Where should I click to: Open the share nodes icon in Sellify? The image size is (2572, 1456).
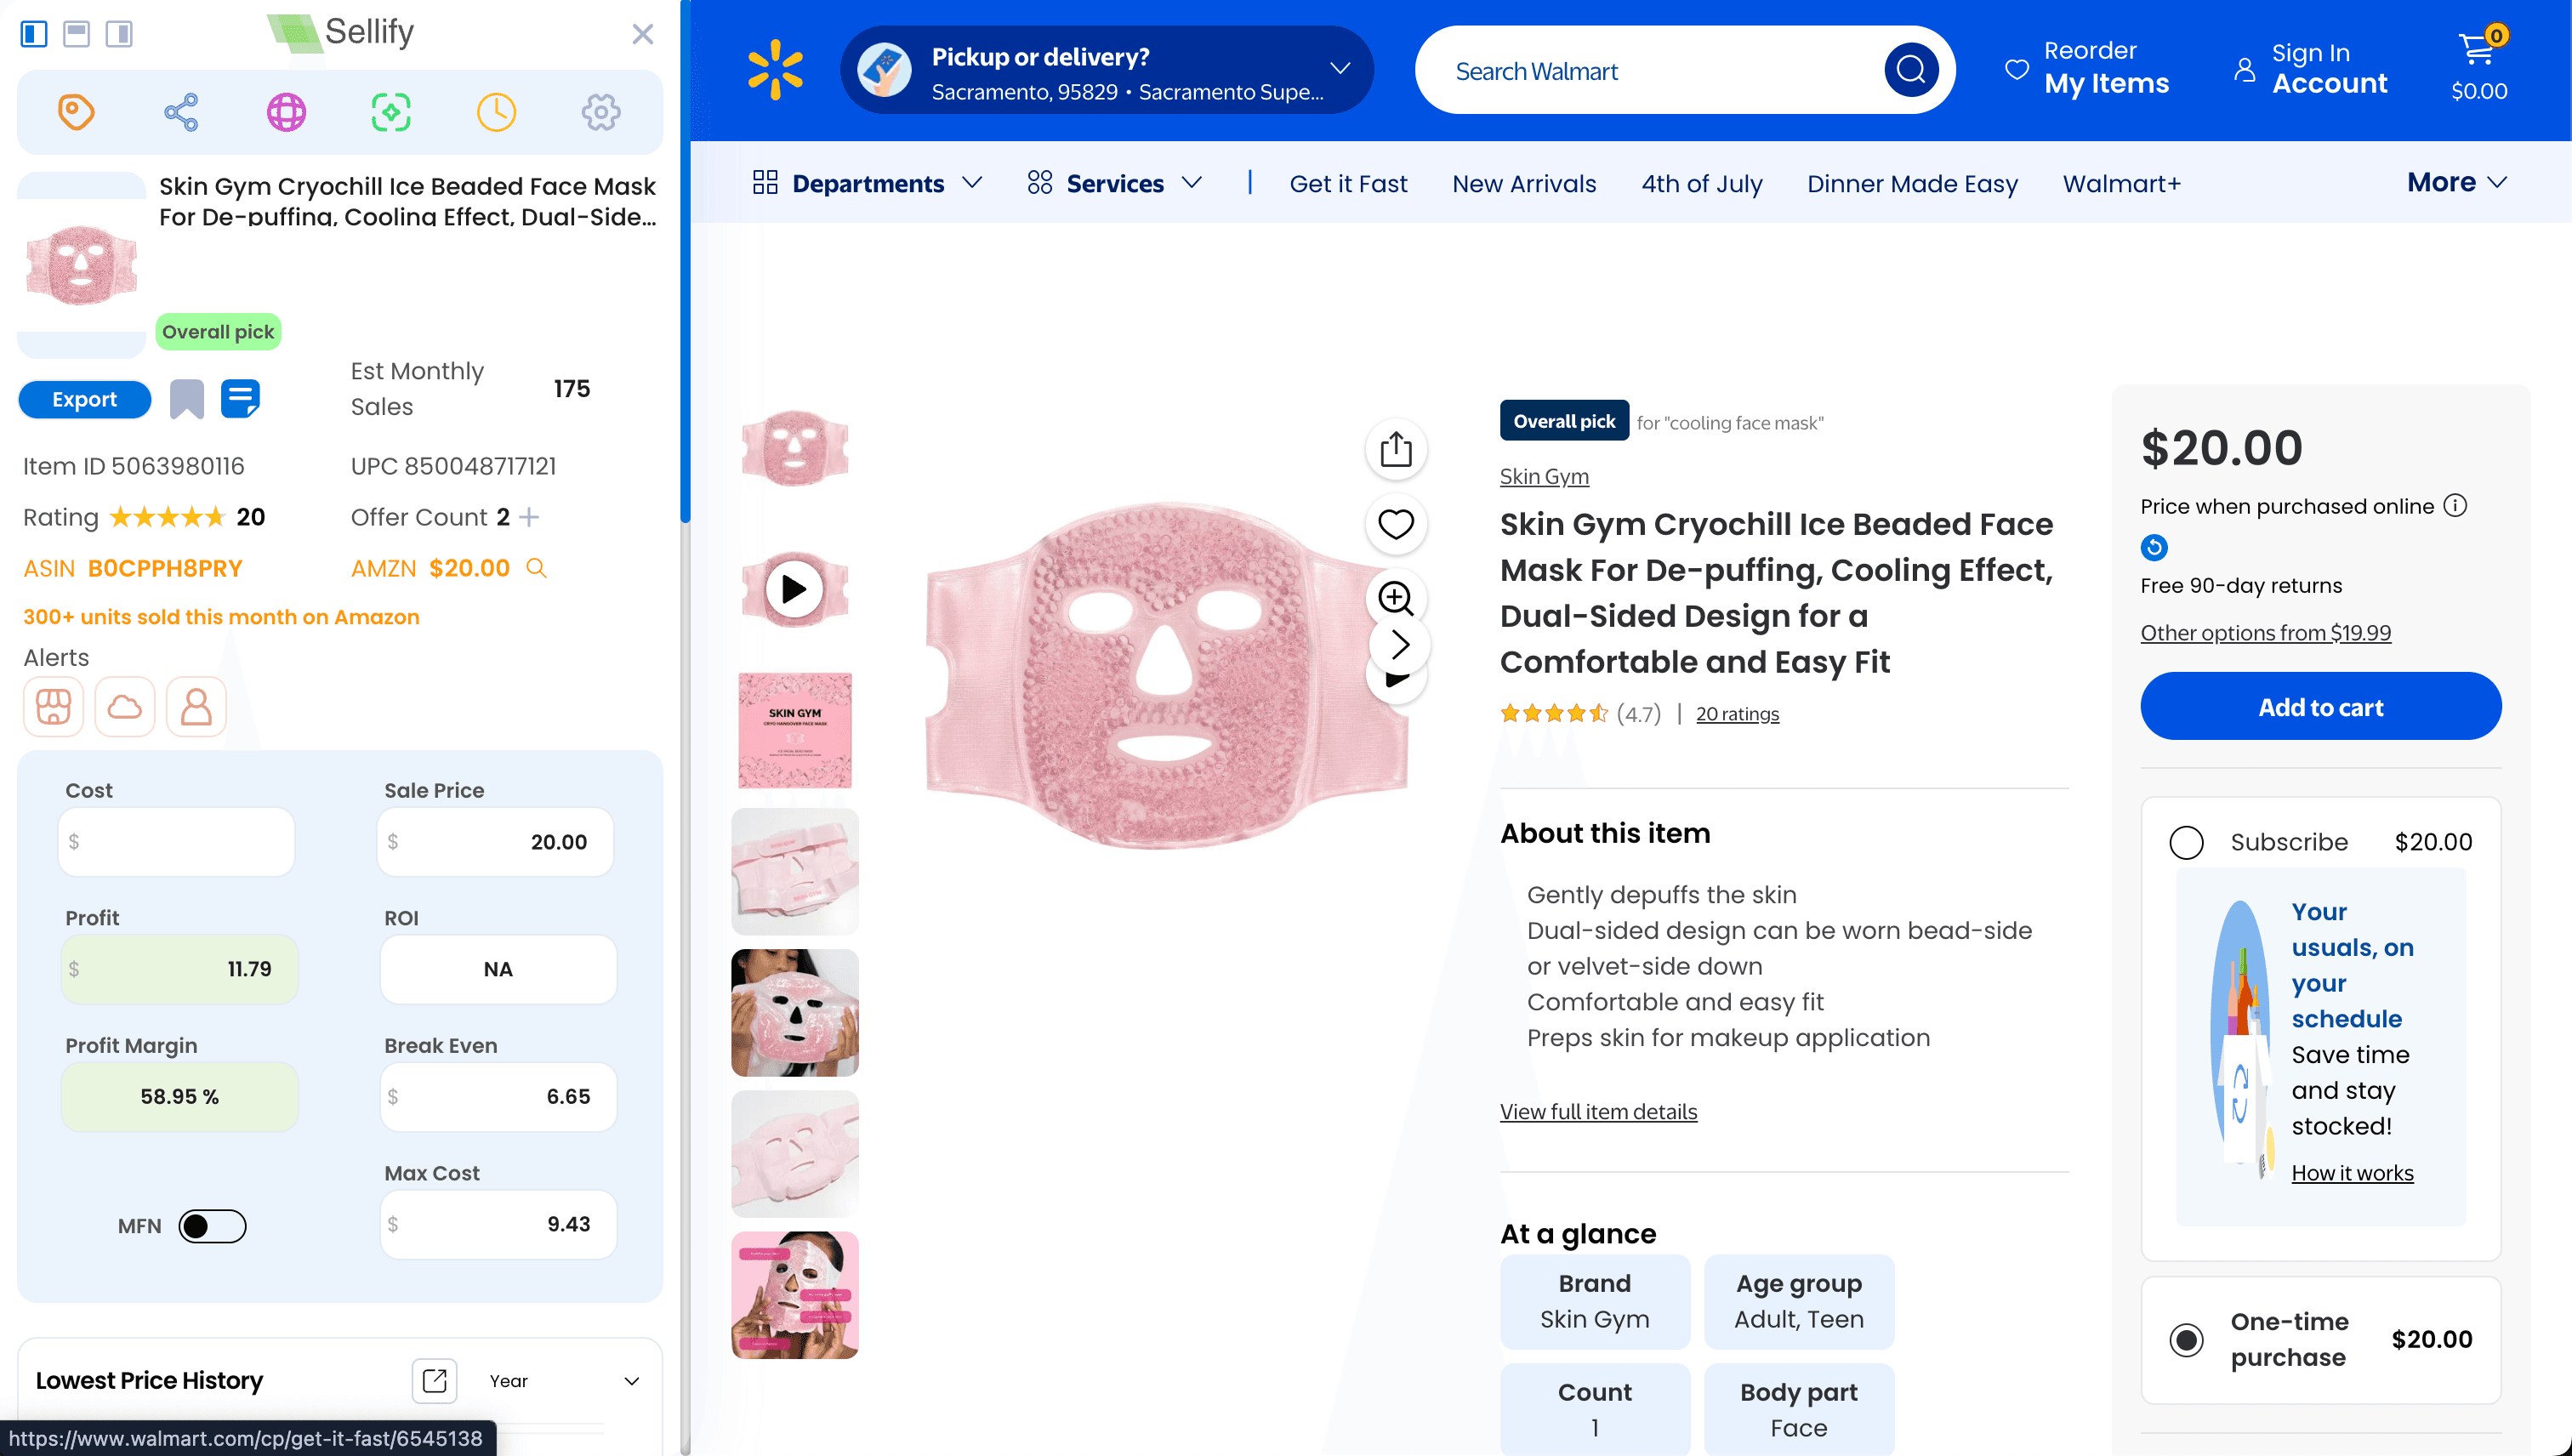click(x=181, y=112)
